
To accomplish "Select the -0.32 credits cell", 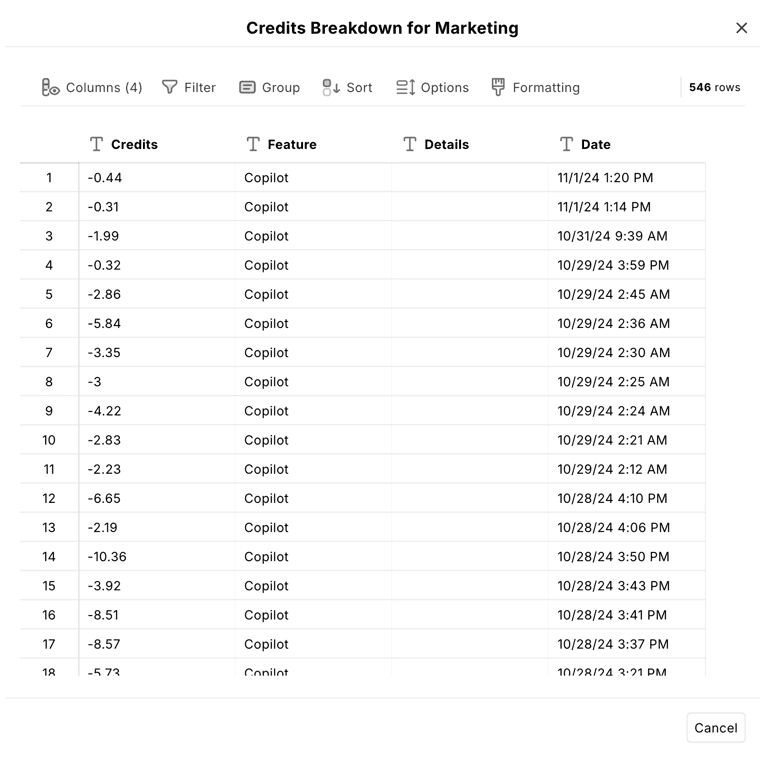I will click(x=157, y=265).
